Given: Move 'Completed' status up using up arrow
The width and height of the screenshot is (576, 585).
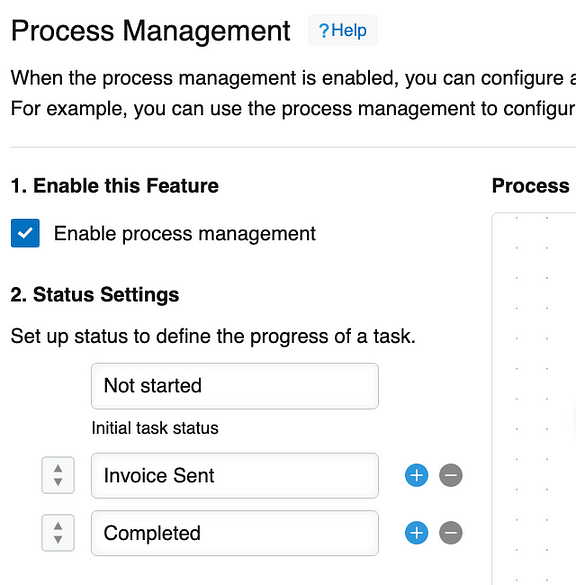Looking at the screenshot, I should coord(58,526).
